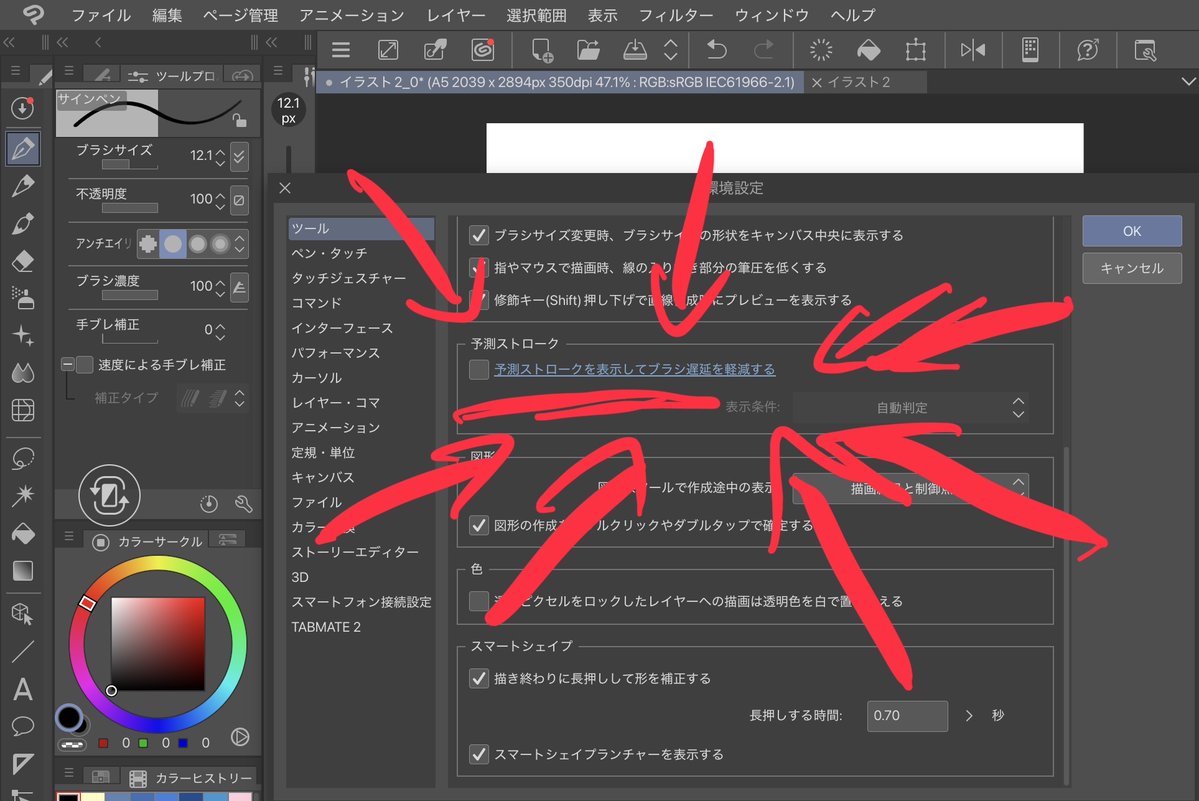Switch to the イラスト2 document tab

pyautogui.click(x=859, y=82)
